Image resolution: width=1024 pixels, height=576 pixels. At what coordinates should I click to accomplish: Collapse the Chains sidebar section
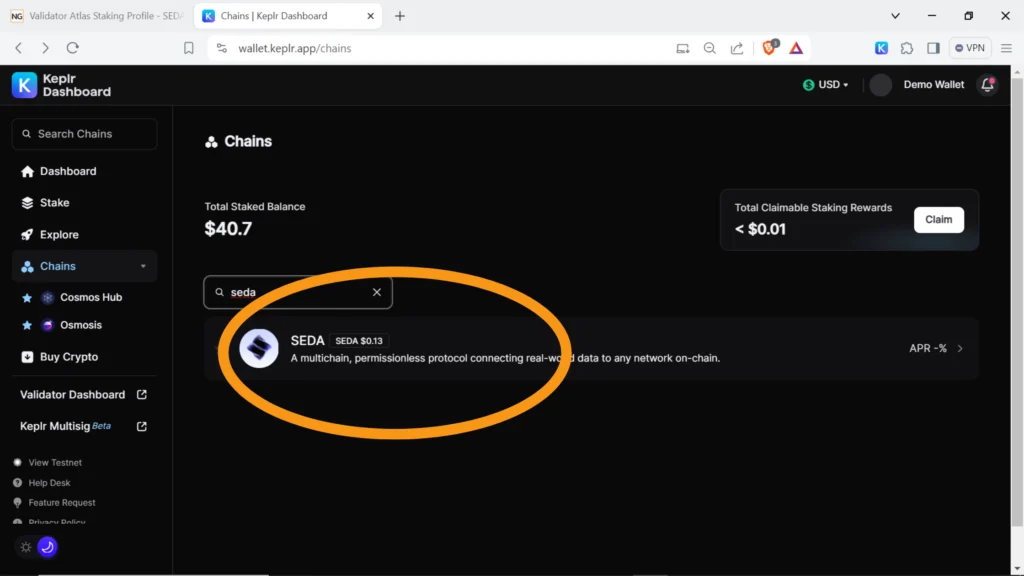(x=143, y=266)
